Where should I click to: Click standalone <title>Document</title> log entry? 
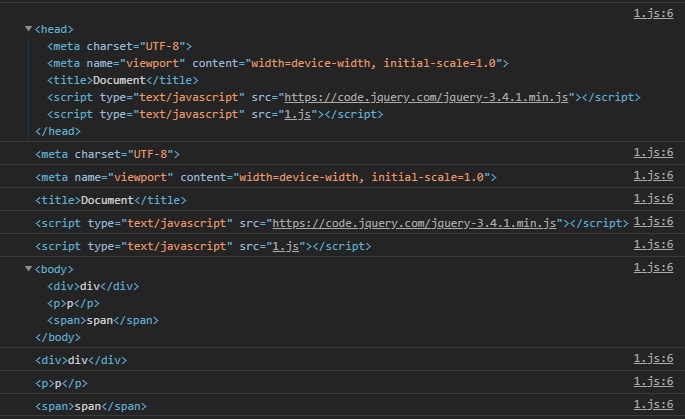pyautogui.click(x=111, y=200)
